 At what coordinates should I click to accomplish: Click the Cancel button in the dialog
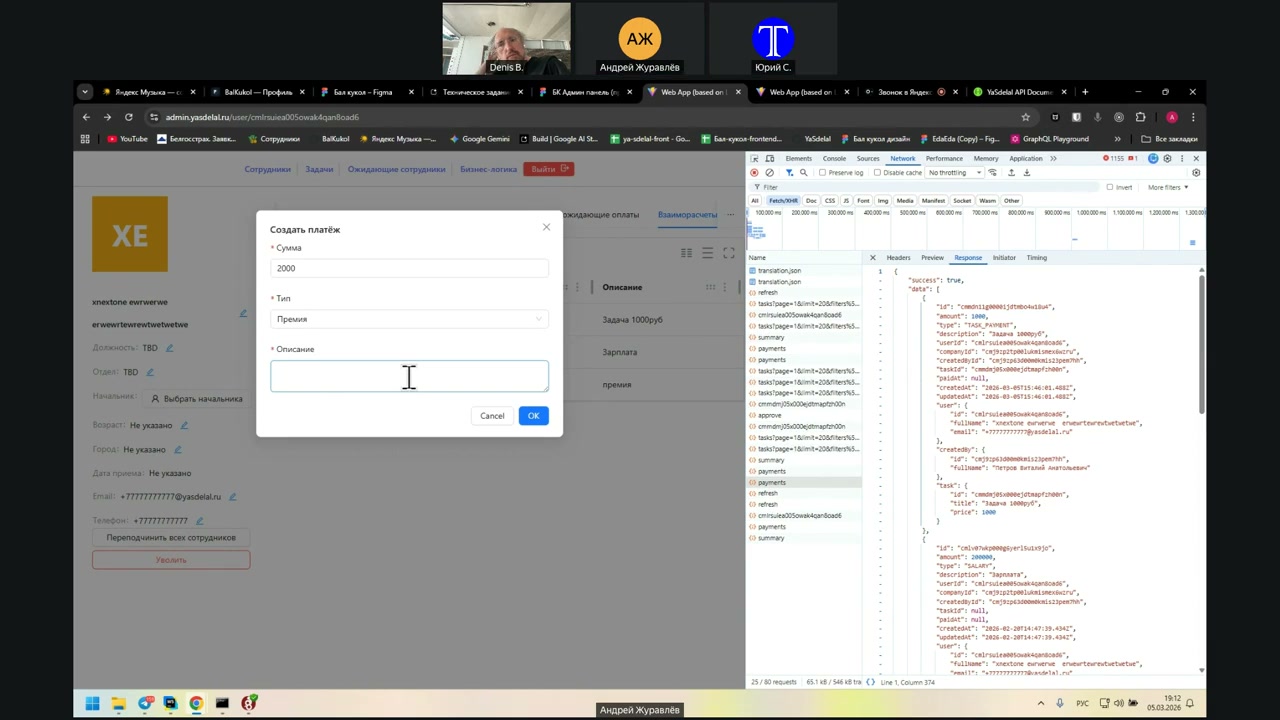(492, 416)
